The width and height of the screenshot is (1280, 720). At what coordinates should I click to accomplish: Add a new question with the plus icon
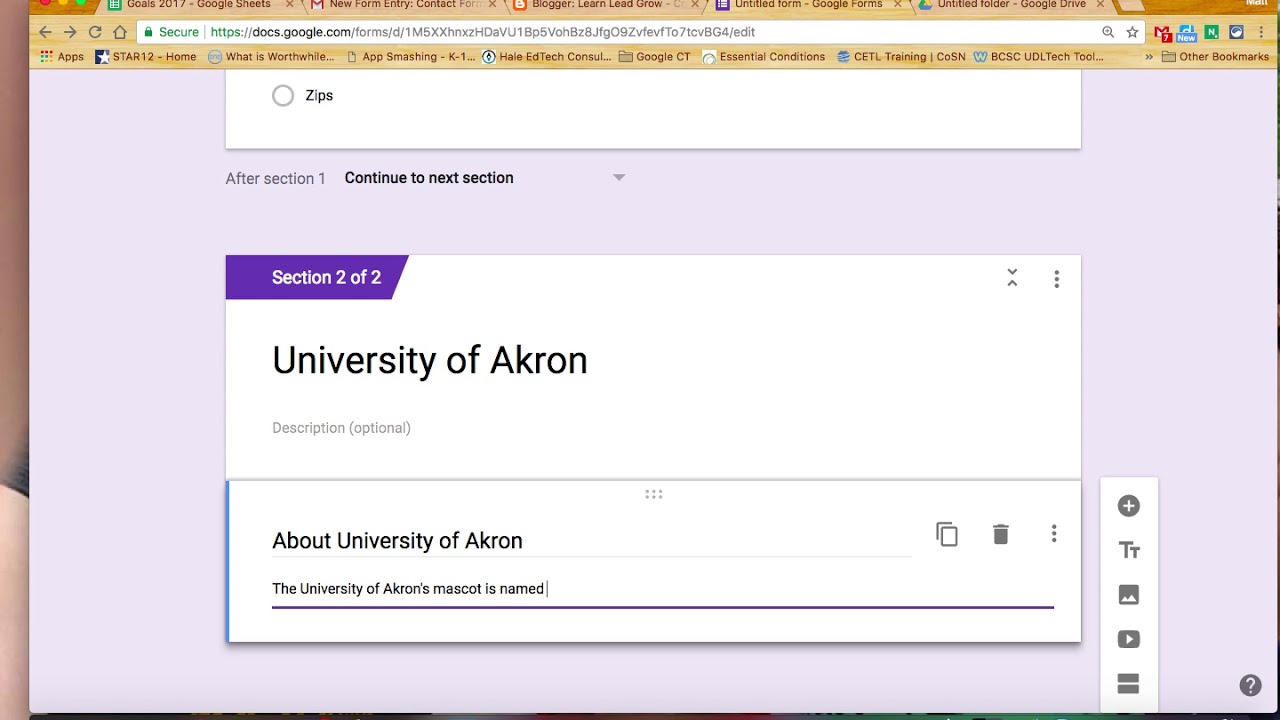click(x=1128, y=506)
